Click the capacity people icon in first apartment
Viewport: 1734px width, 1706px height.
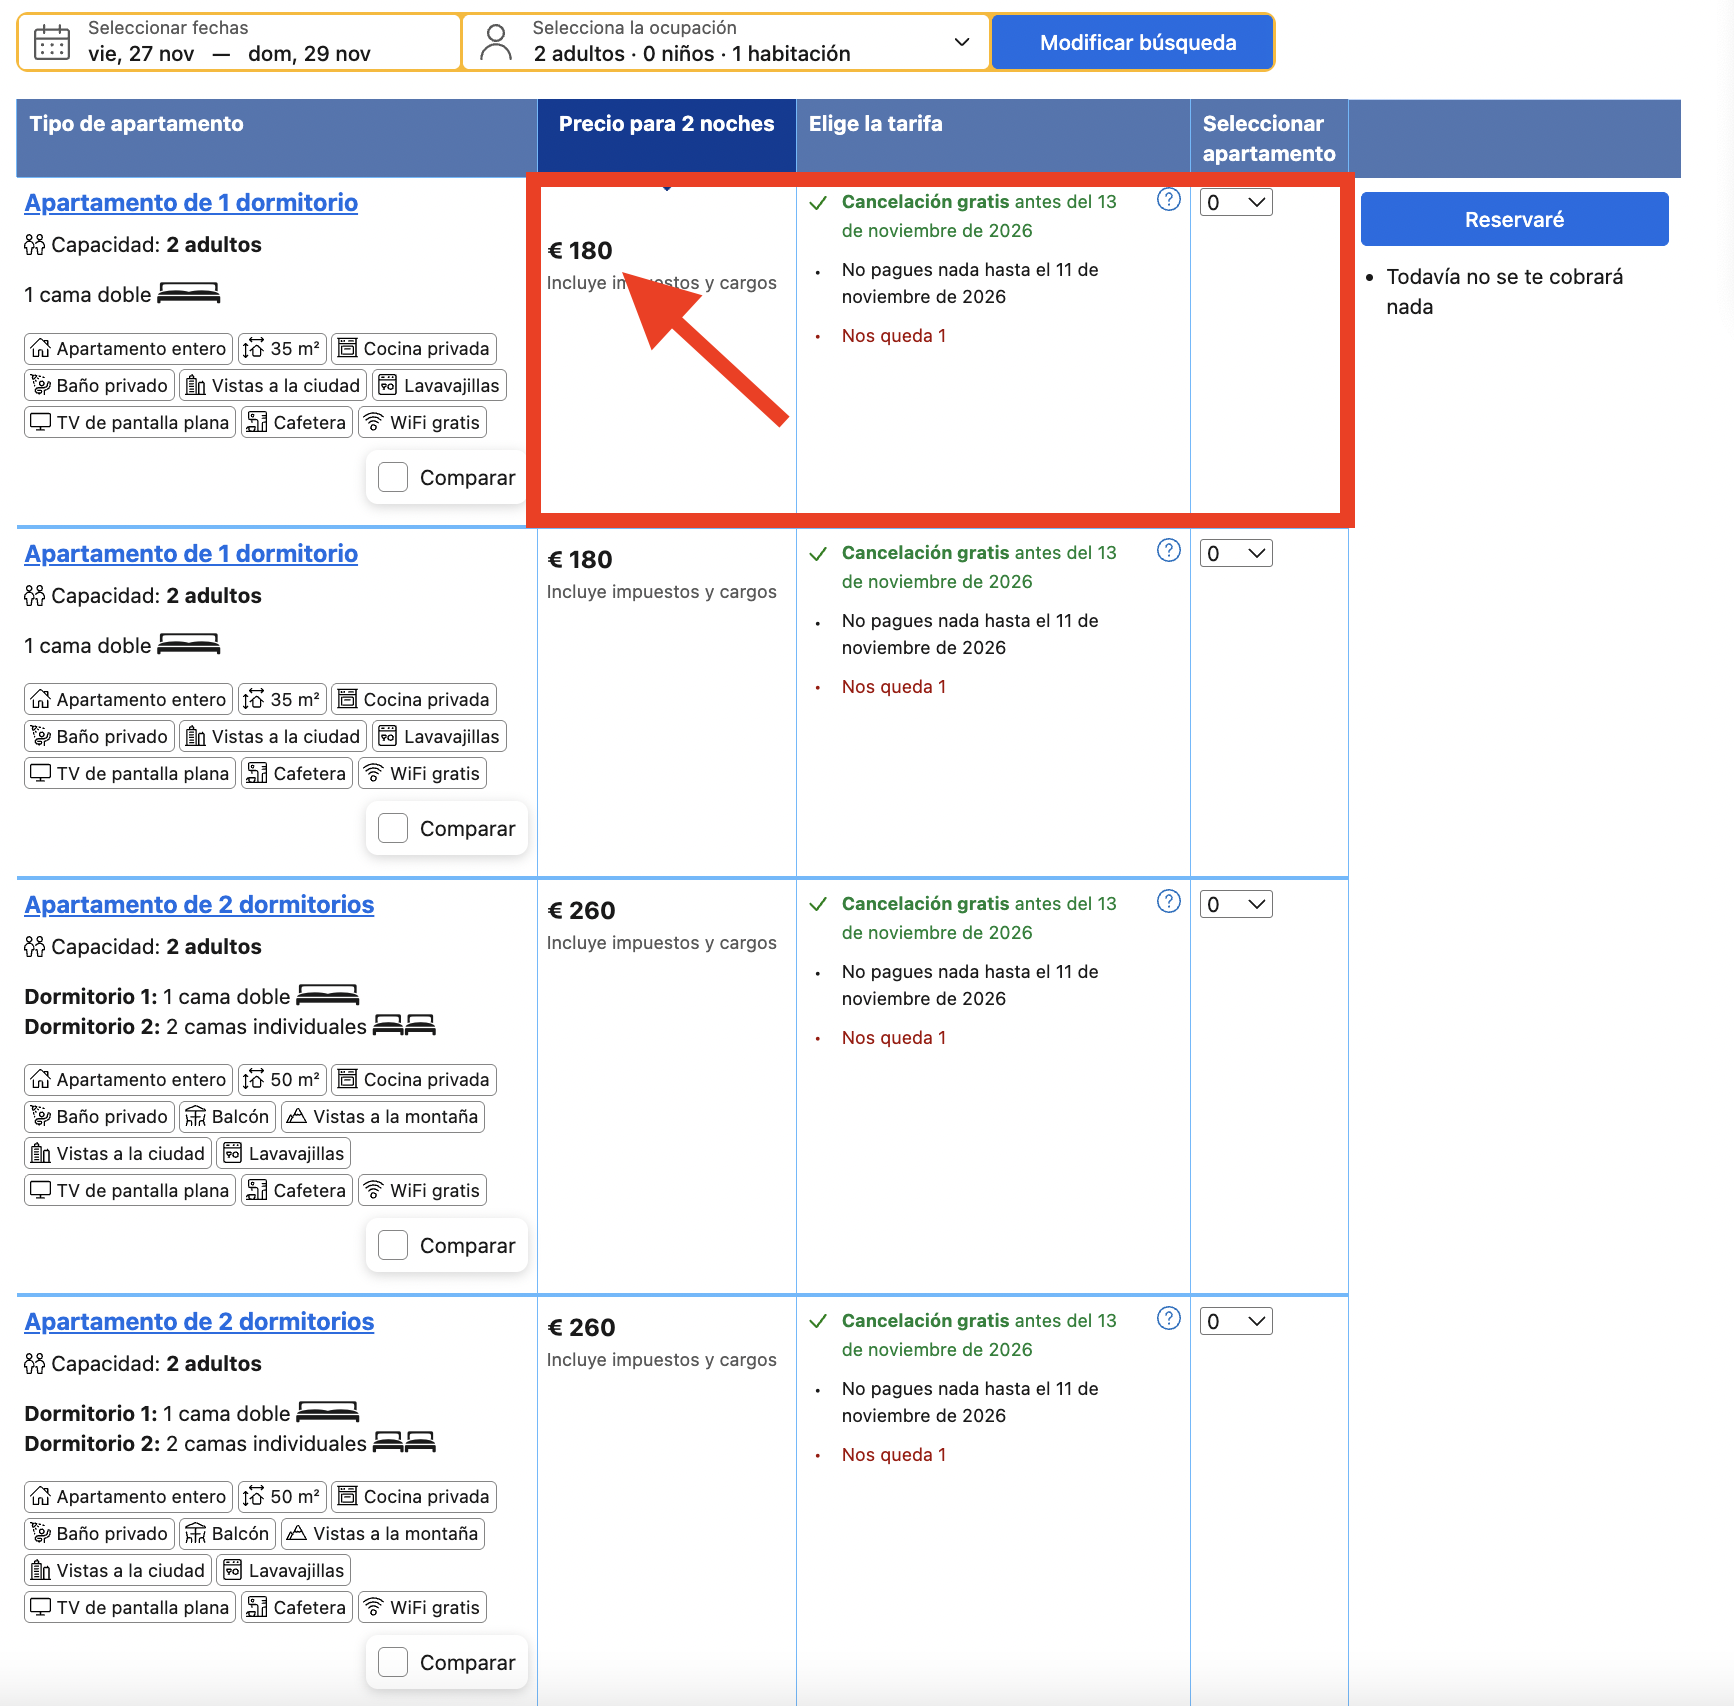pos(35,245)
